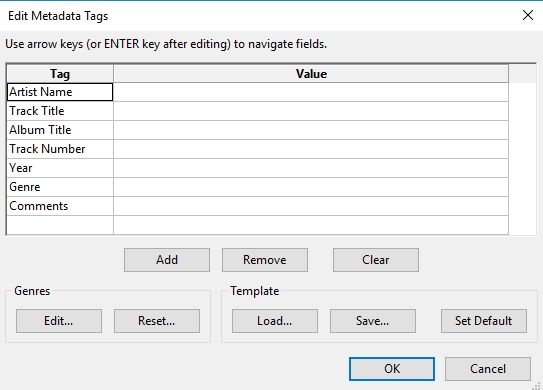
Task: Clear all metadata tags
Action: click(x=376, y=260)
